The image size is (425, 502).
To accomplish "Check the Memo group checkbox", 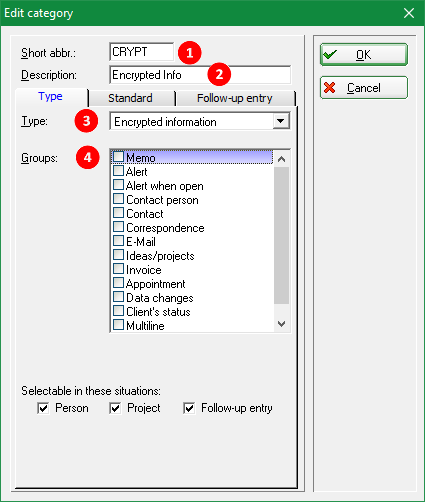I will pos(118,157).
